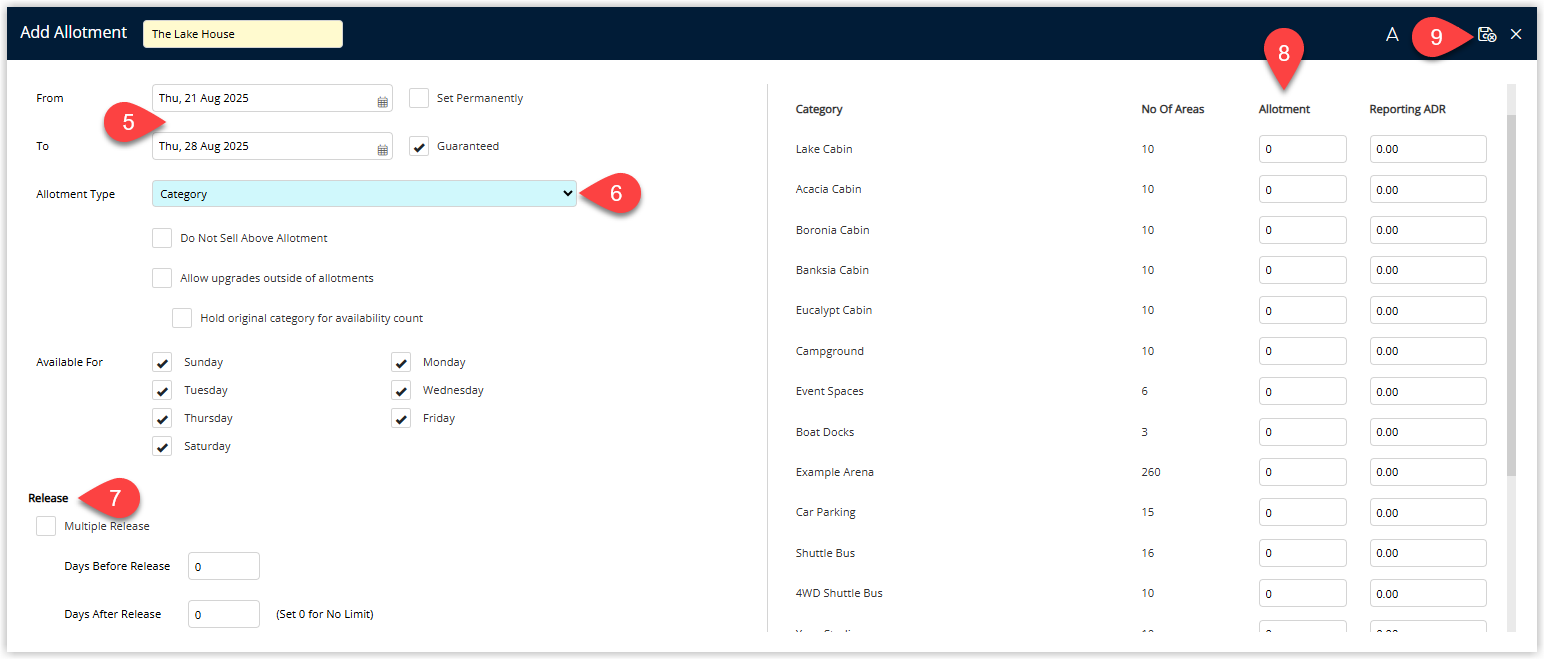Click Car Parking Reporting ADR field
The width and height of the screenshot is (1545, 660).
point(1428,512)
